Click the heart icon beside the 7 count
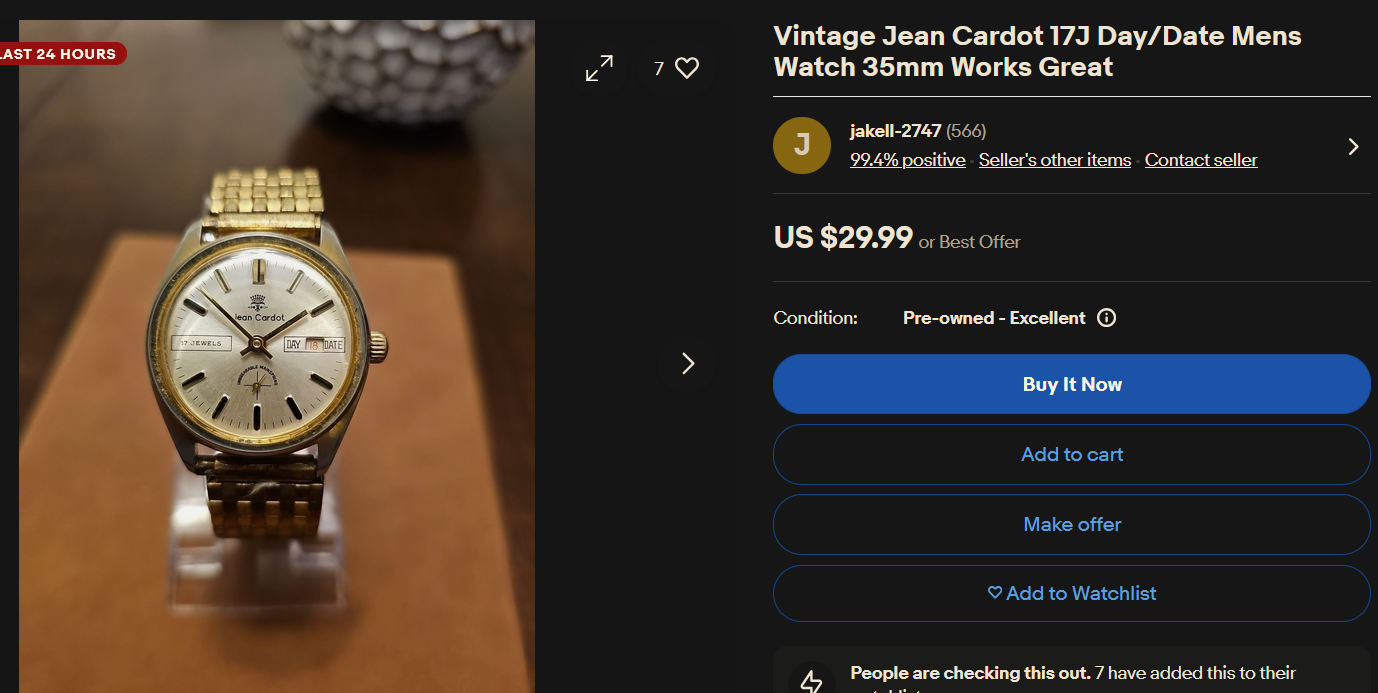 [687, 68]
